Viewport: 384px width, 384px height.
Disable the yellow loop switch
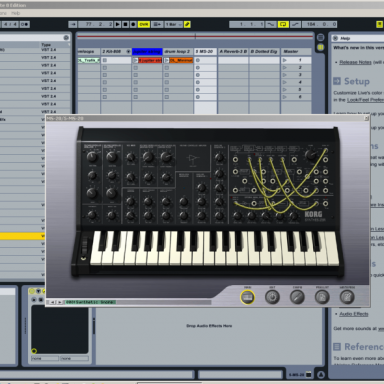283,24
